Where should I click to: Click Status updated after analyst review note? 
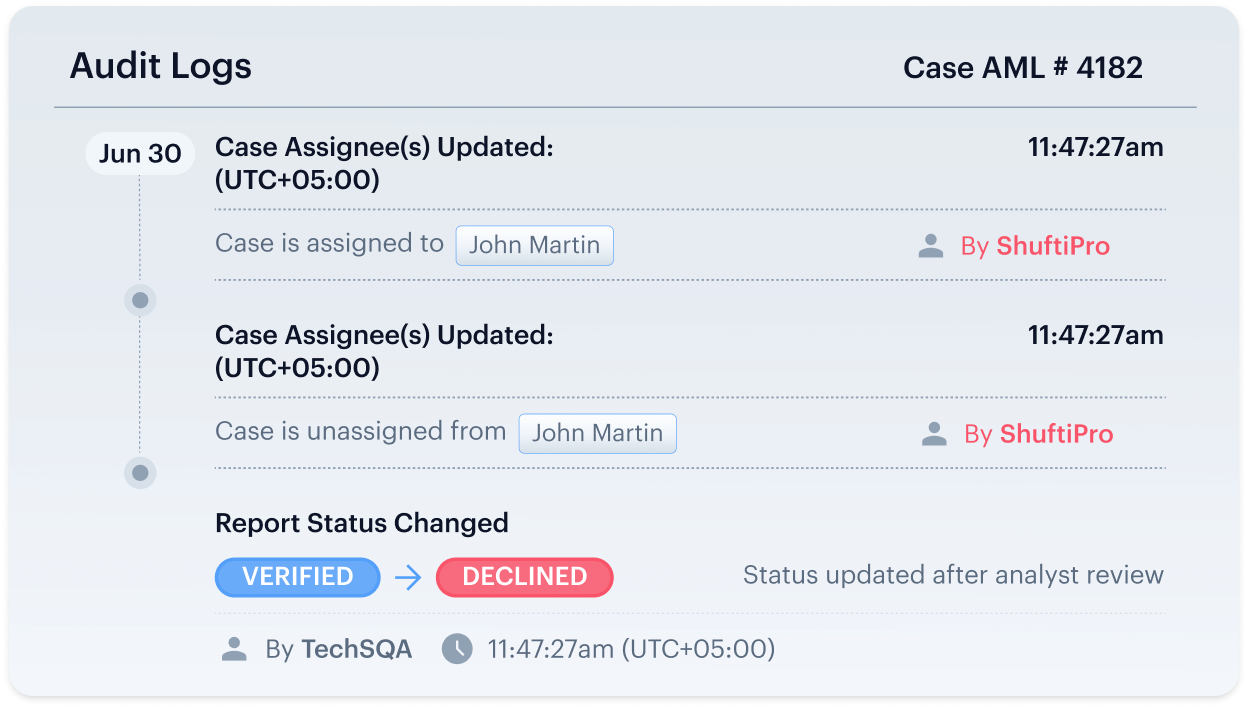coord(953,575)
